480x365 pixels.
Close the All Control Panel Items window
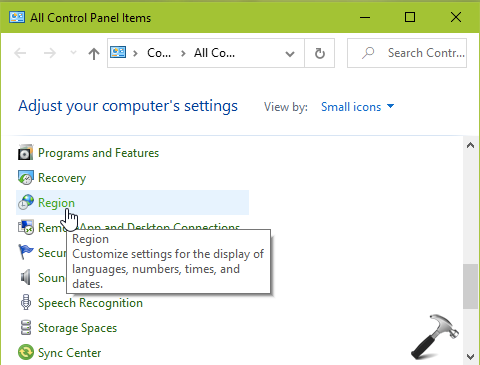coord(456,17)
